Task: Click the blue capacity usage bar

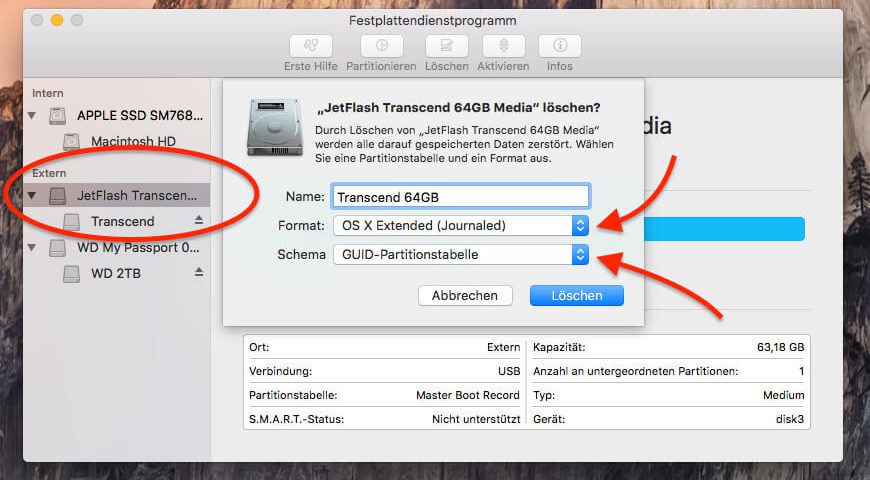Action: coord(724,229)
